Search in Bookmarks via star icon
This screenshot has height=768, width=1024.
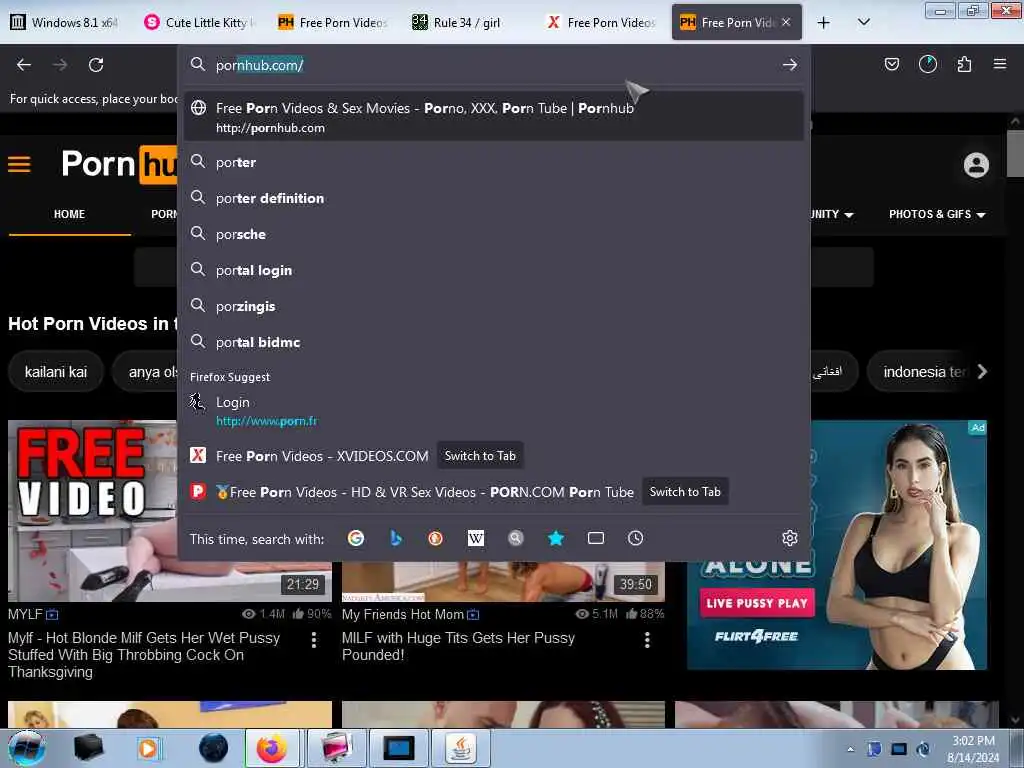click(556, 538)
